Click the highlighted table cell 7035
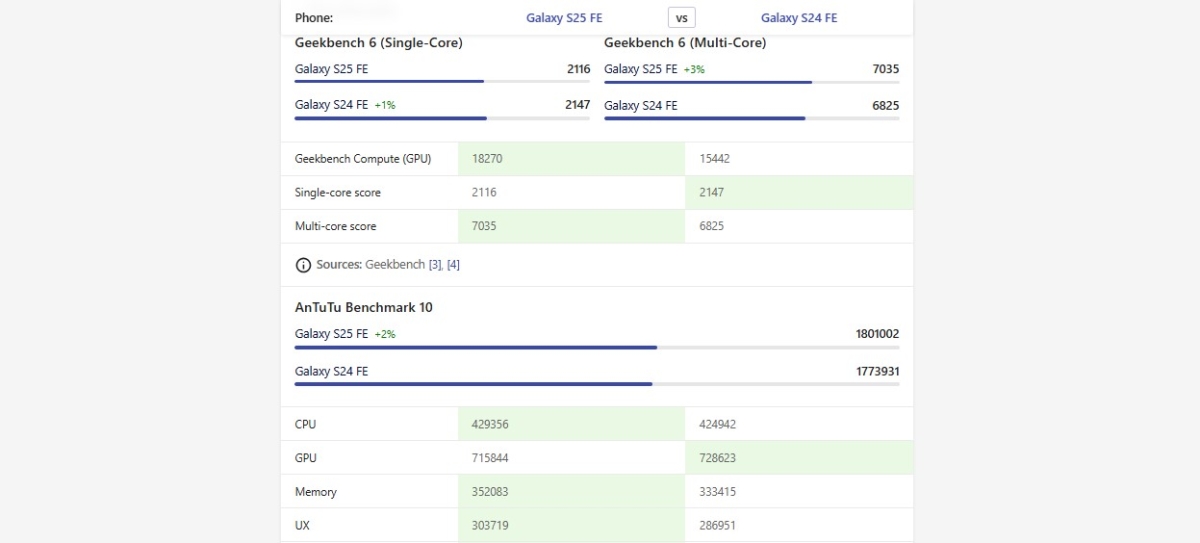The height and width of the screenshot is (543, 1200). coord(571,226)
